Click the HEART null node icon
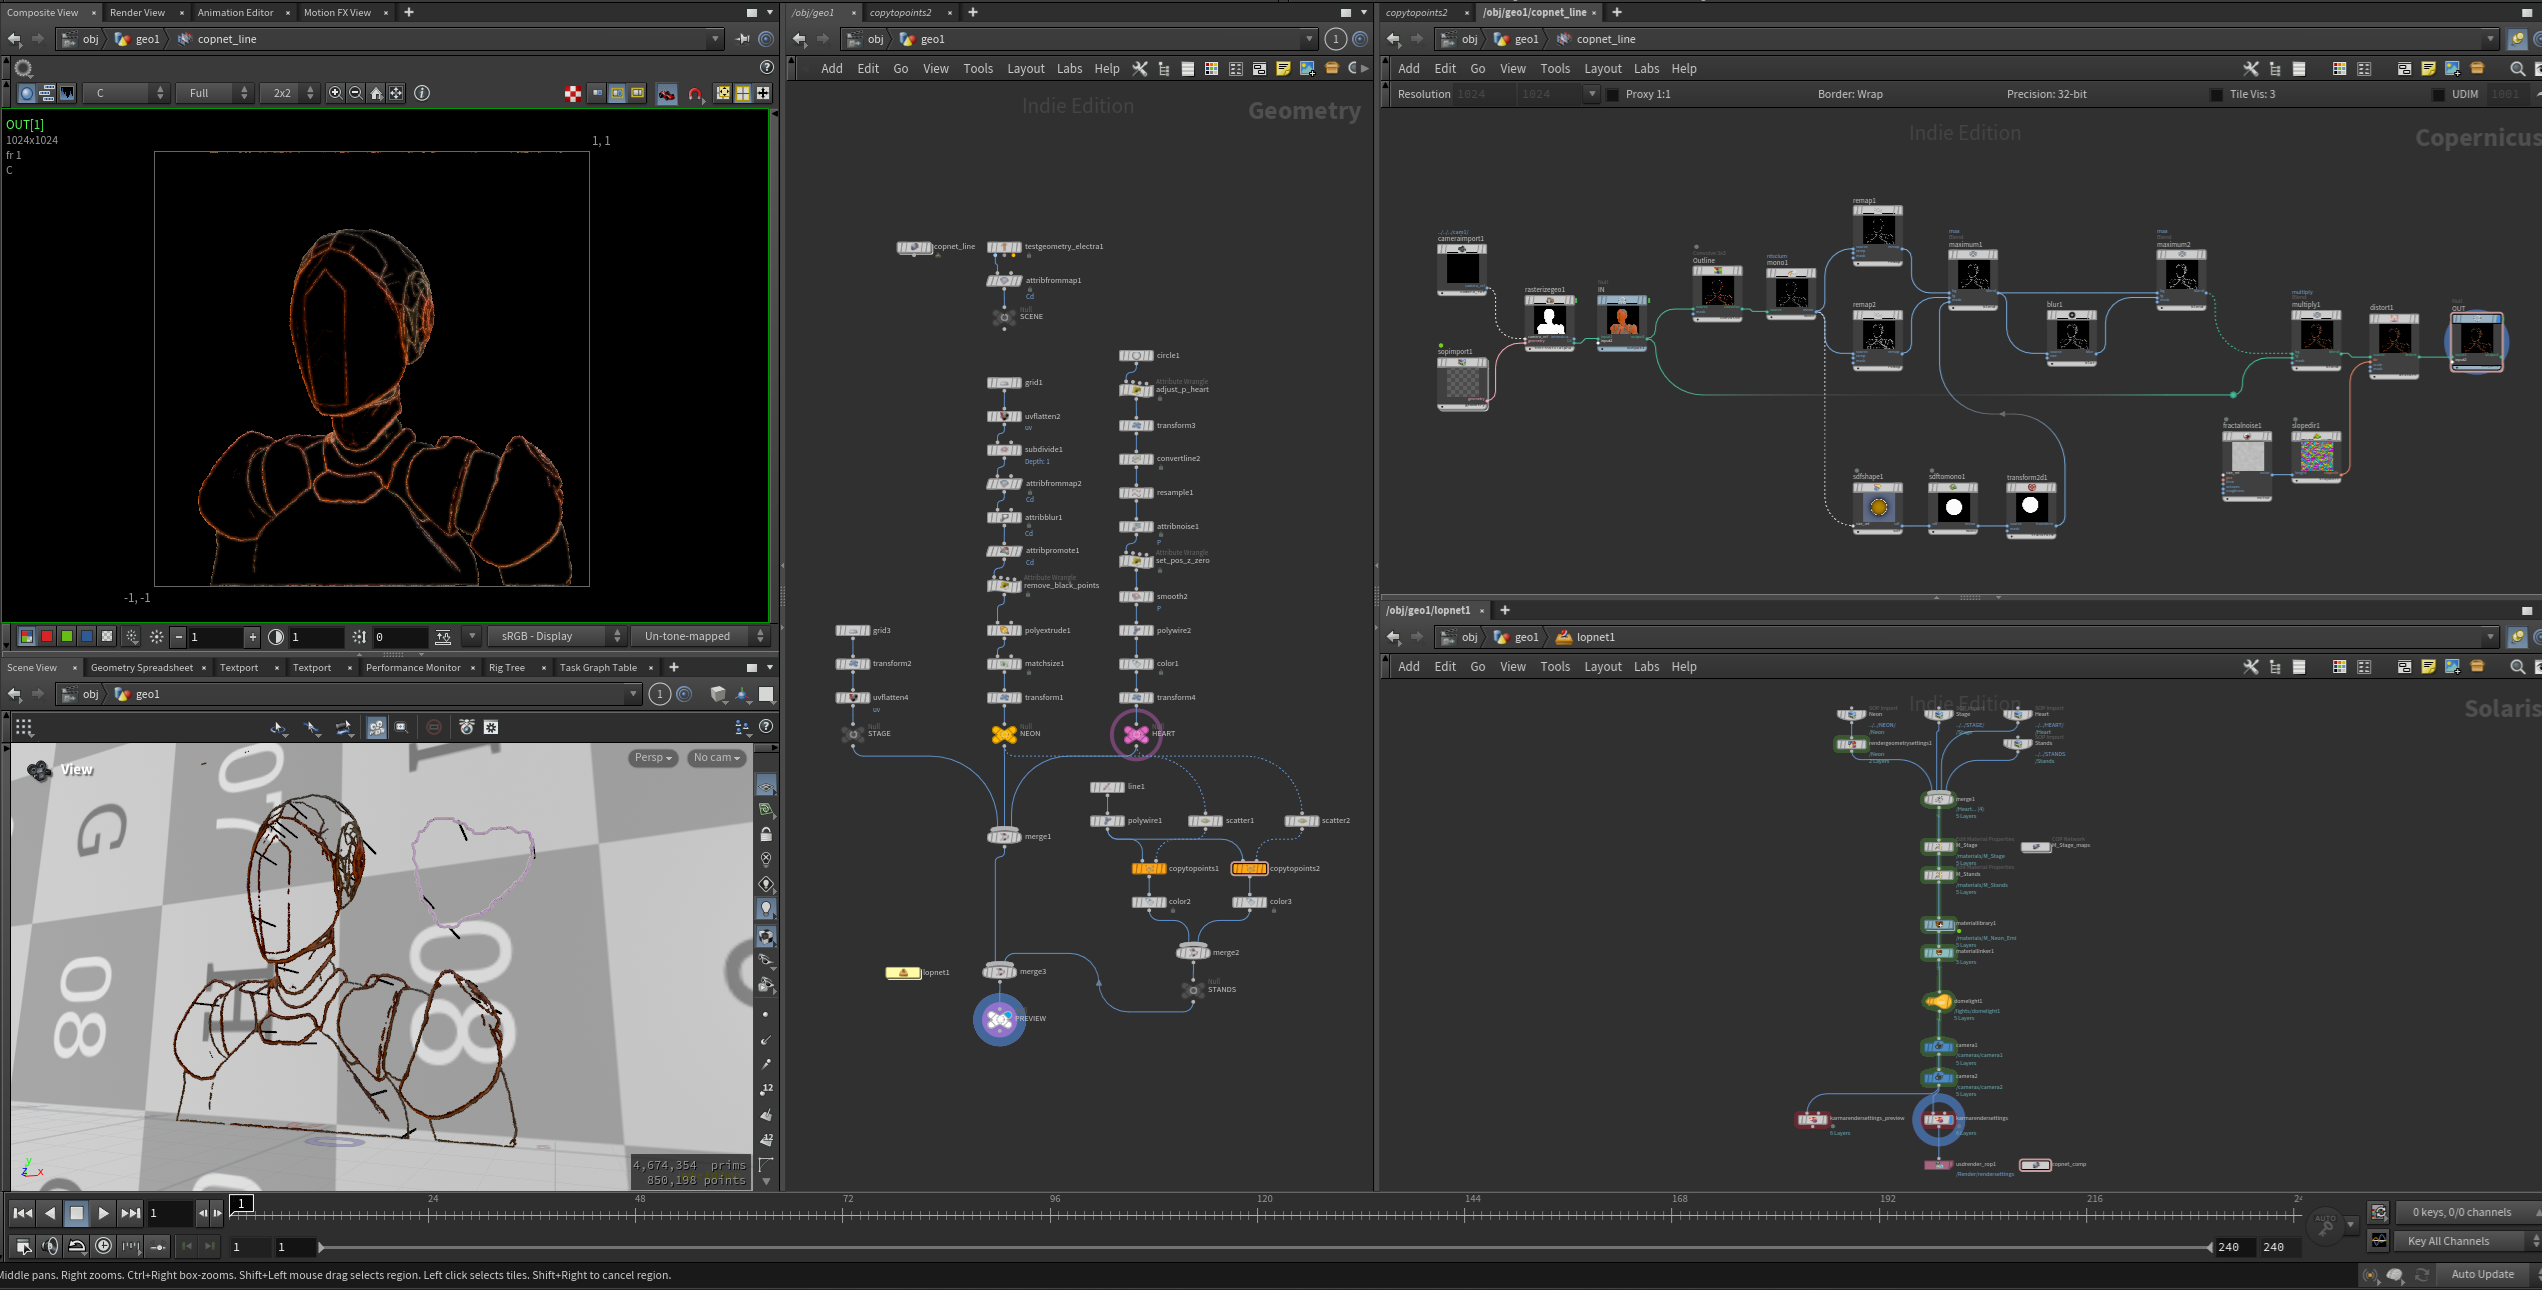Screen dimensions: 2542x1290 [x=1135, y=734]
